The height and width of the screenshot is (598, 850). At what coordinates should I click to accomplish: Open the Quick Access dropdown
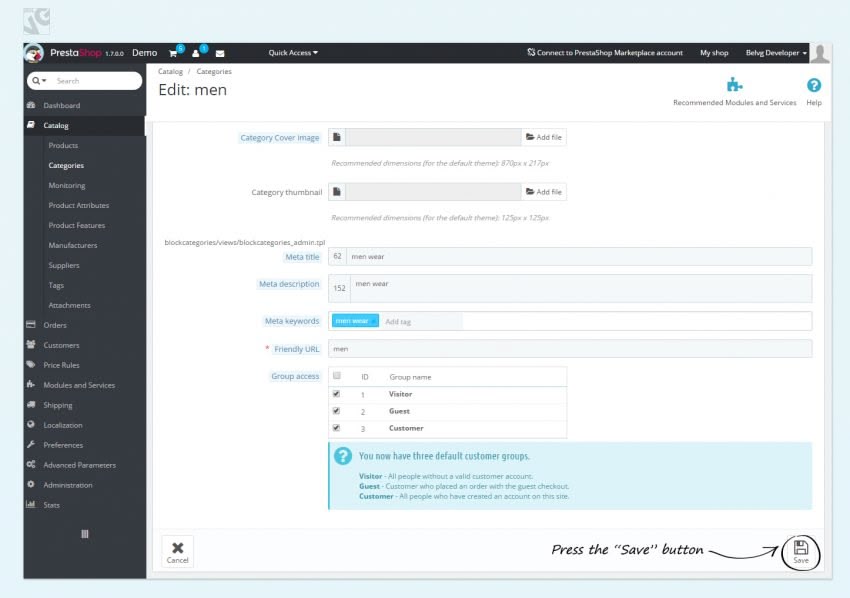click(293, 53)
